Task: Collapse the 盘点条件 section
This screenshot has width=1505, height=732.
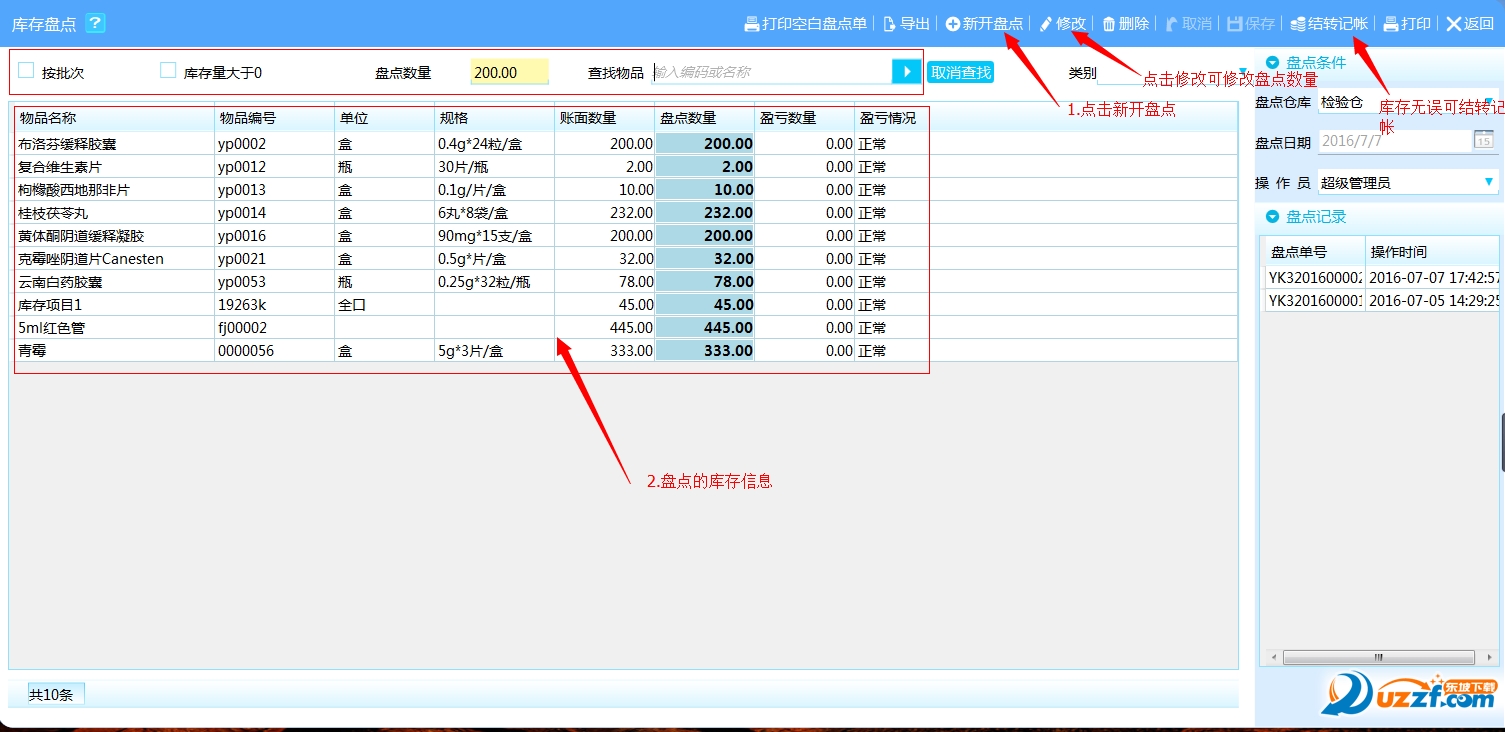Action: (x=1272, y=62)
